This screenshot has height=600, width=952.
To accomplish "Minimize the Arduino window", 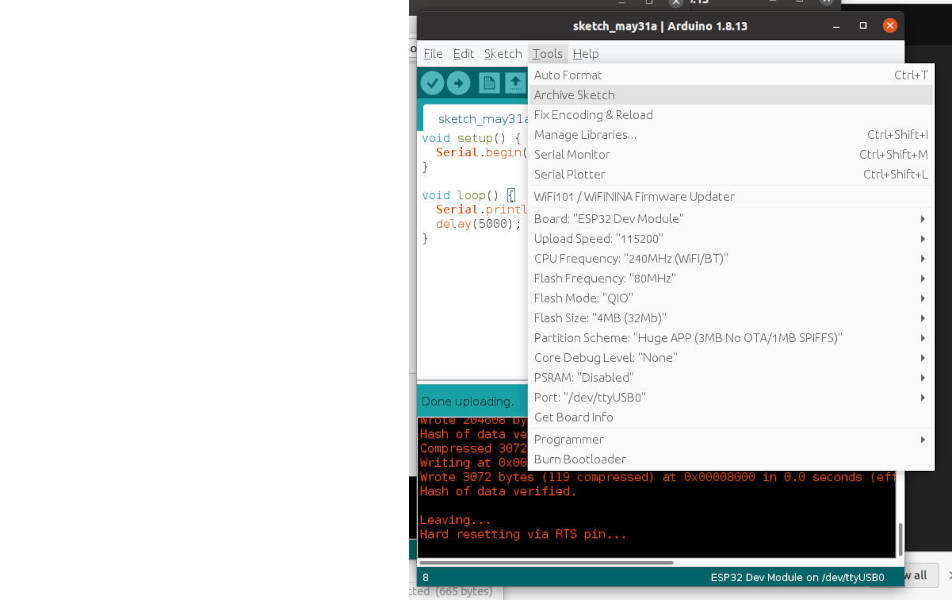I will pyautogui.click(x=836, y=26).
